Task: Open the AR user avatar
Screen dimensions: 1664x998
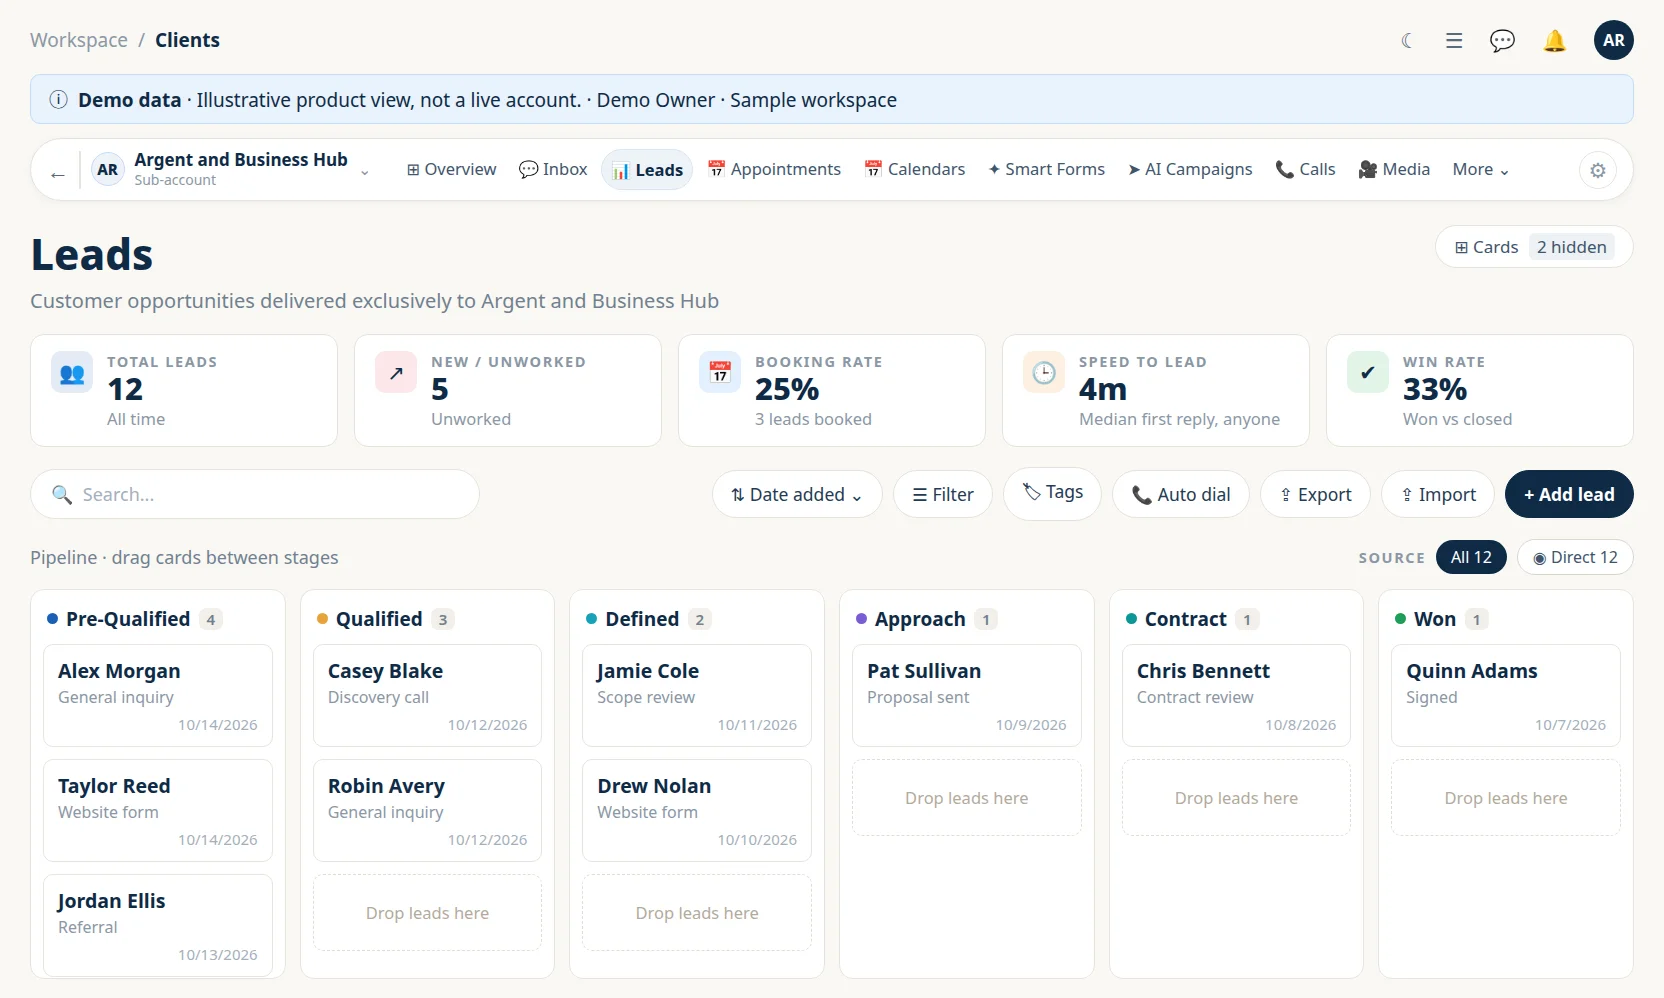Action: tap(1613, 40)
